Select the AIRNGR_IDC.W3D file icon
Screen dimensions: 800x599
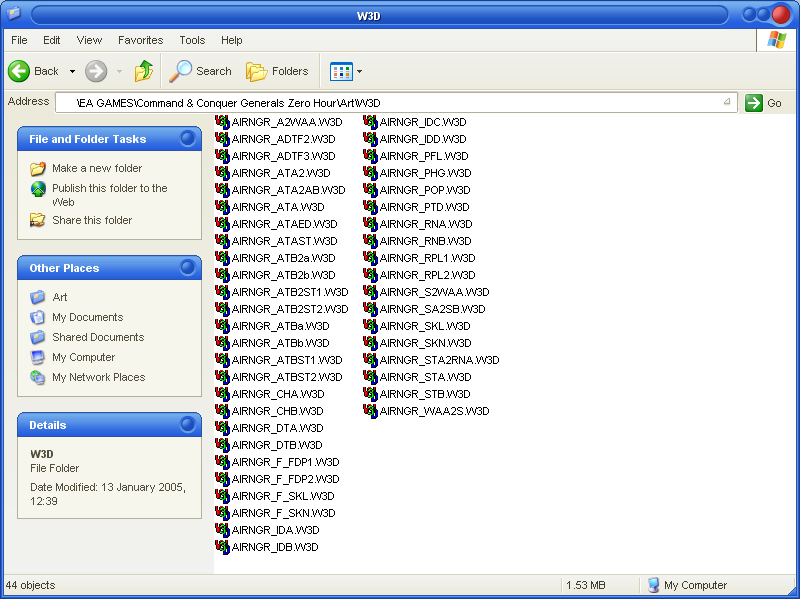(370, 122)
